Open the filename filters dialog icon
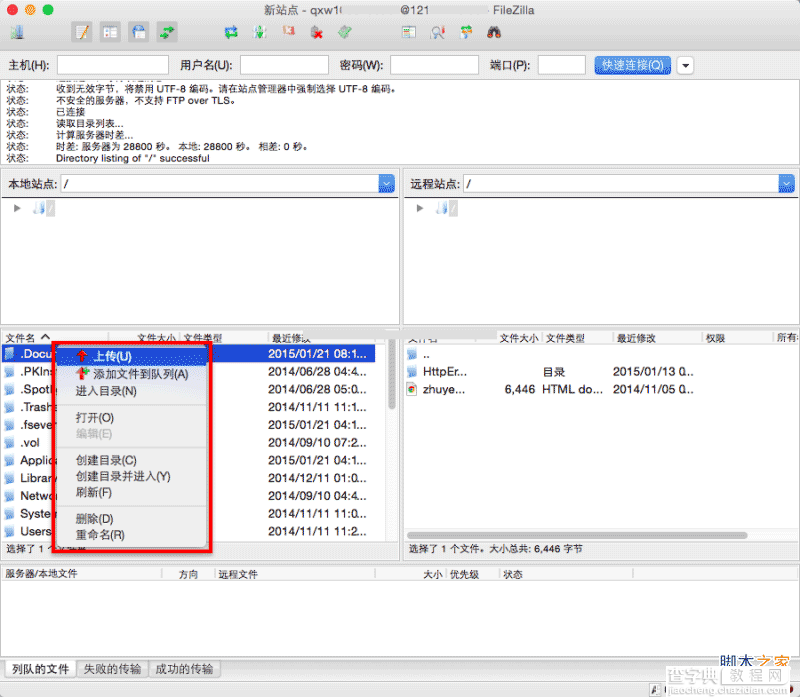Screen dimensions: 800x697 tap(409, 33)
